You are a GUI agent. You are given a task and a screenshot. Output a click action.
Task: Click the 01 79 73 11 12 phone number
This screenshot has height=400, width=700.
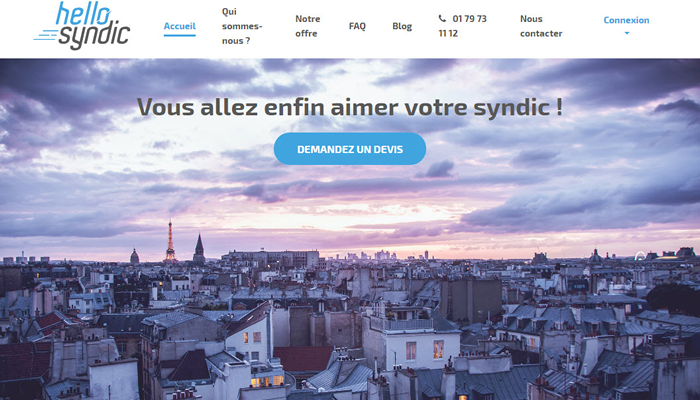[462, 26]
